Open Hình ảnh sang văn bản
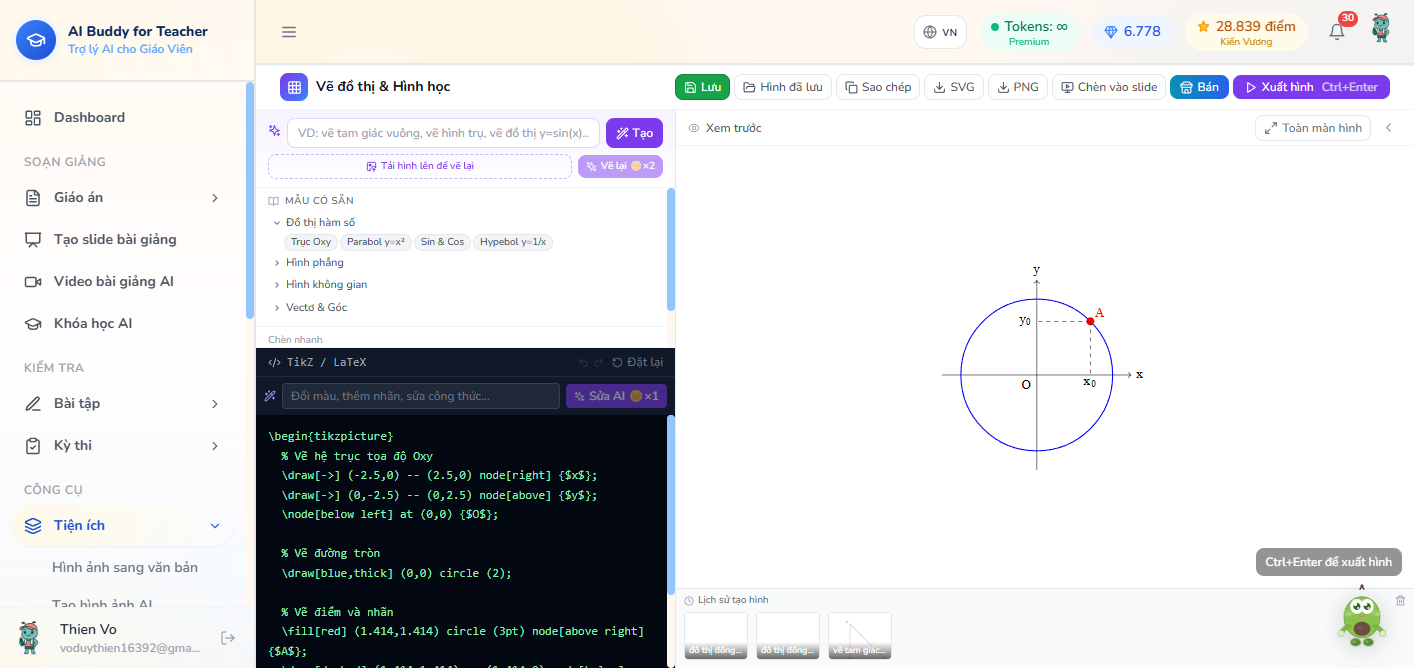The image size is (1414, 668). pyautogui.click(x=125, y=567)
